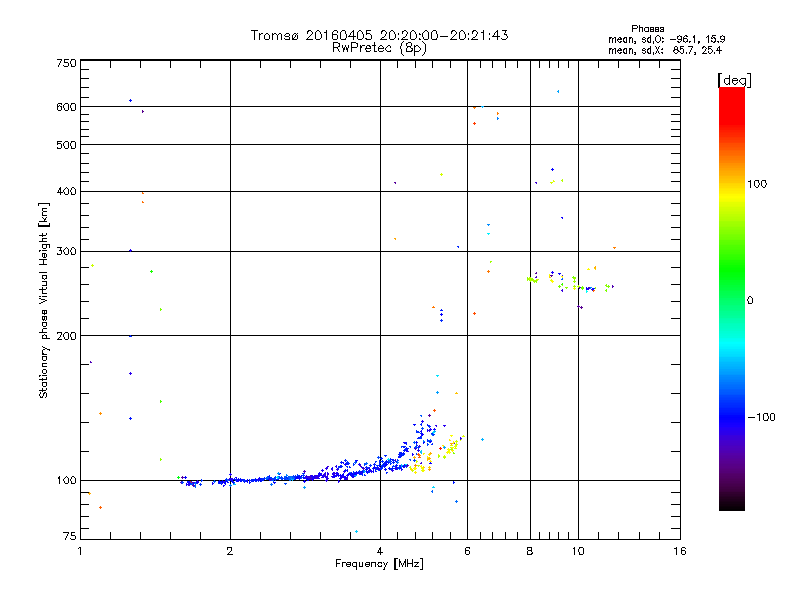Click the "600" height axis tick label
Viewport: 800px width, 600px height.
(x=66, y=107)
